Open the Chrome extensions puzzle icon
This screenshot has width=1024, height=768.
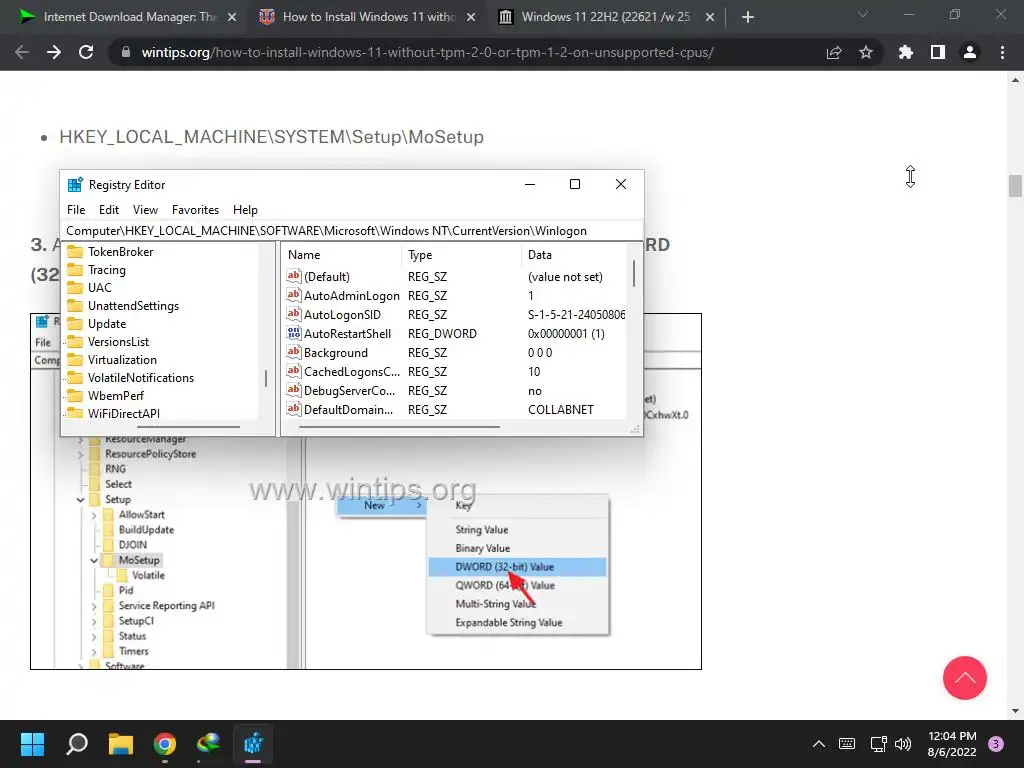tap(906, 52)
